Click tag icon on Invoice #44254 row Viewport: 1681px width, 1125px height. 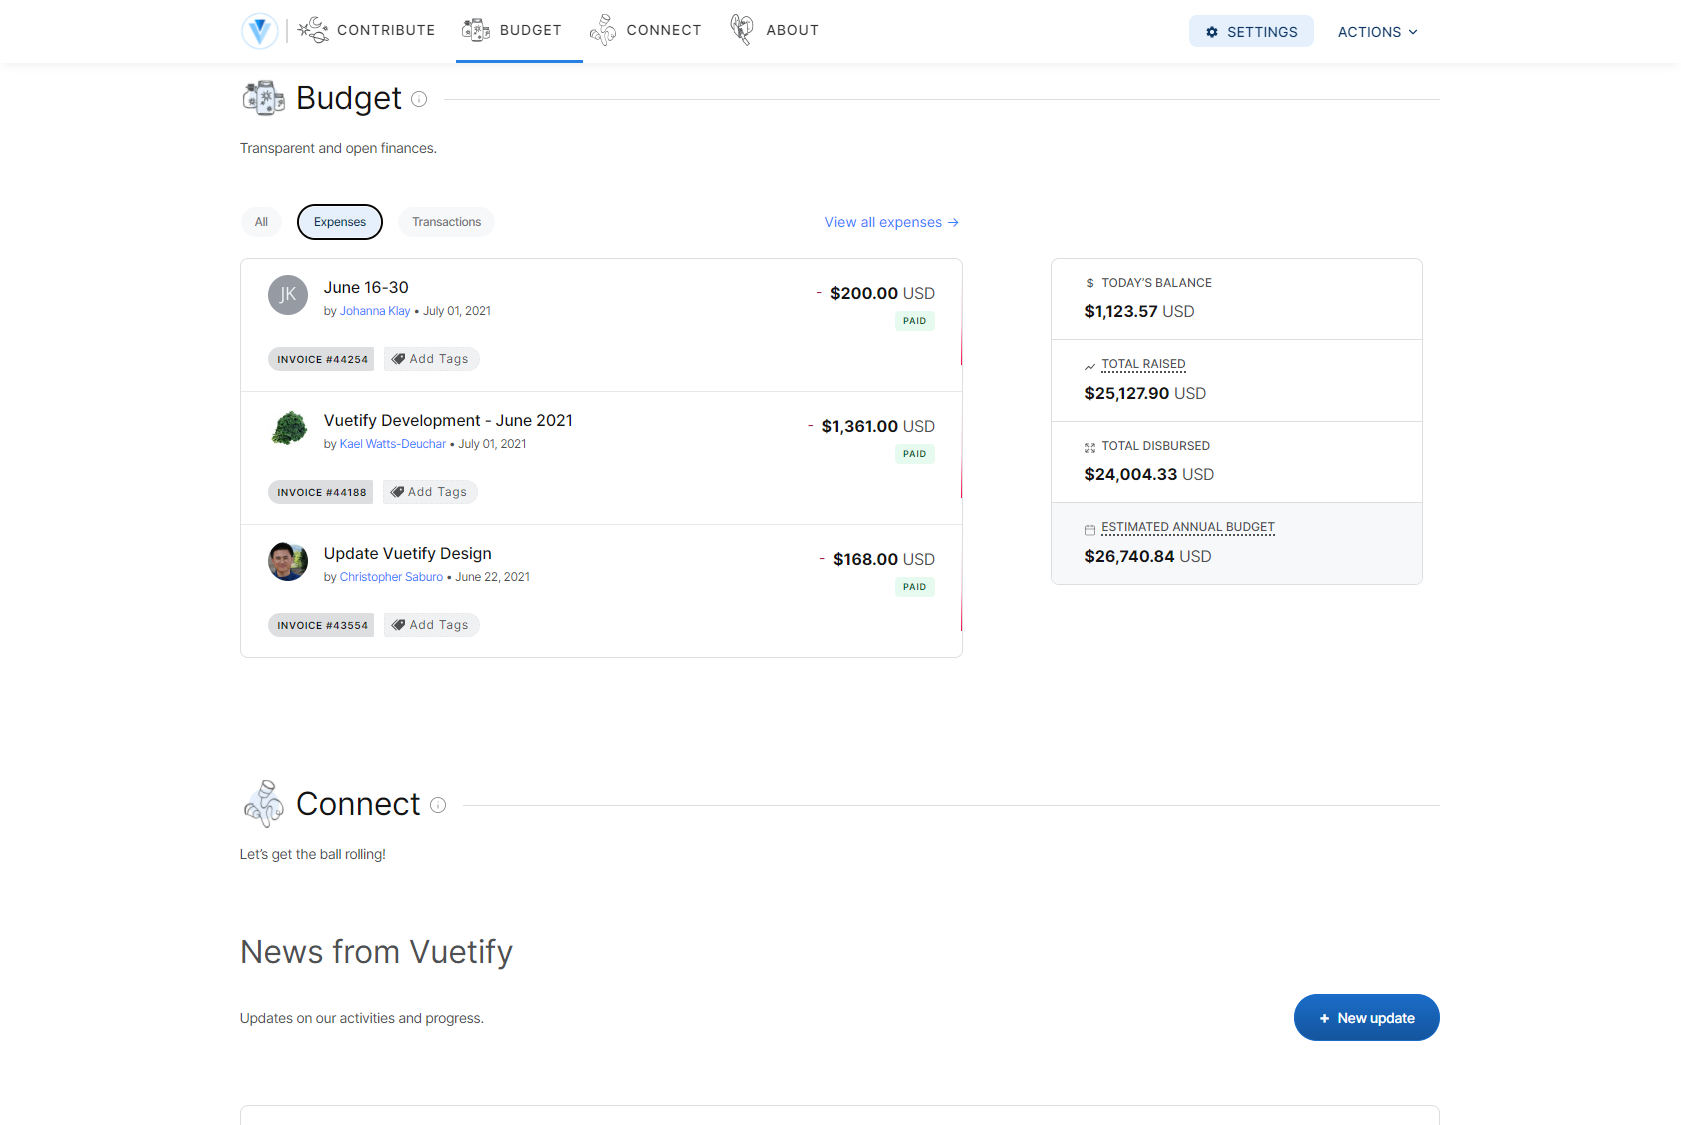pyautogui.click(x=398, y=359)
